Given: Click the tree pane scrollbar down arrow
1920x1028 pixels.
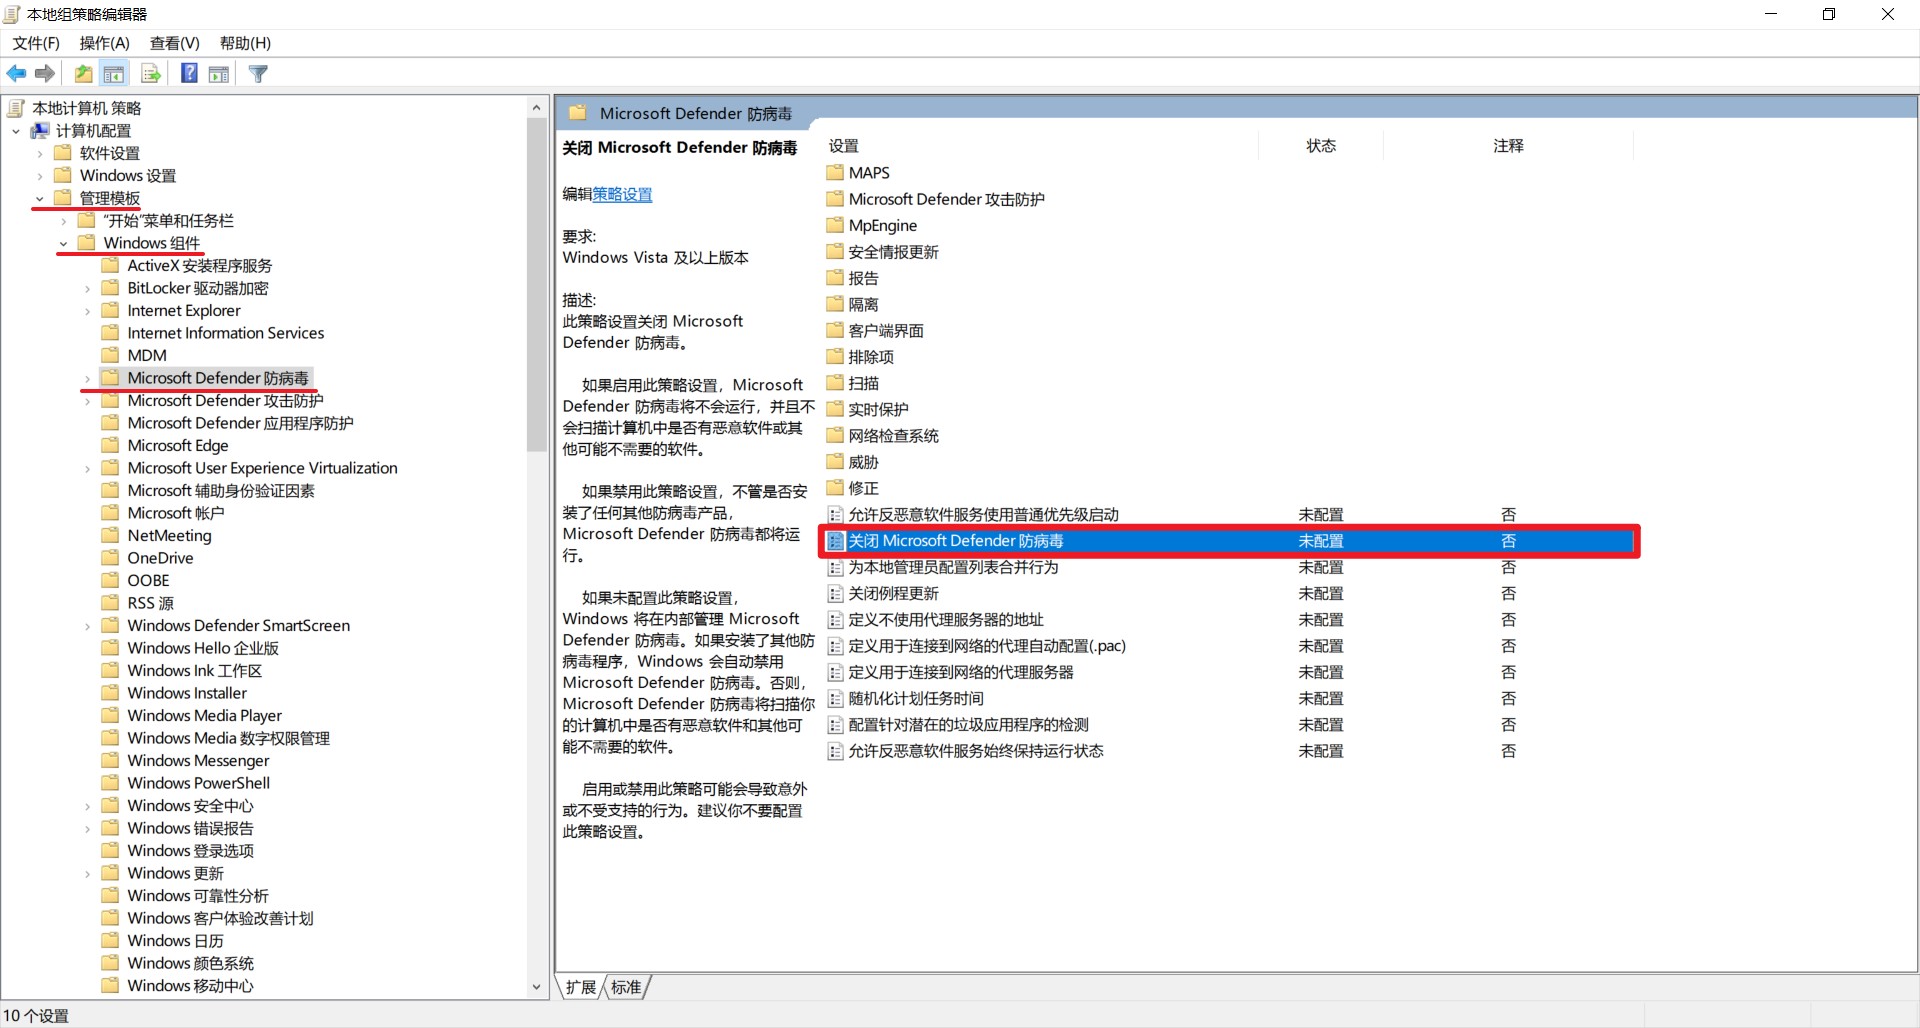Looking at the screenshot, I should point(537,987).
